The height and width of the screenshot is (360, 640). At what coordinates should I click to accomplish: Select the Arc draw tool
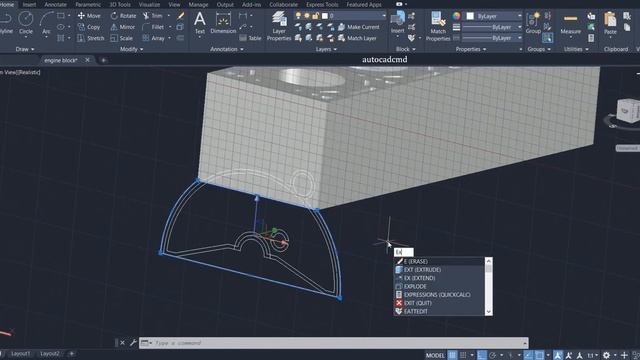(x=46, y=23)
